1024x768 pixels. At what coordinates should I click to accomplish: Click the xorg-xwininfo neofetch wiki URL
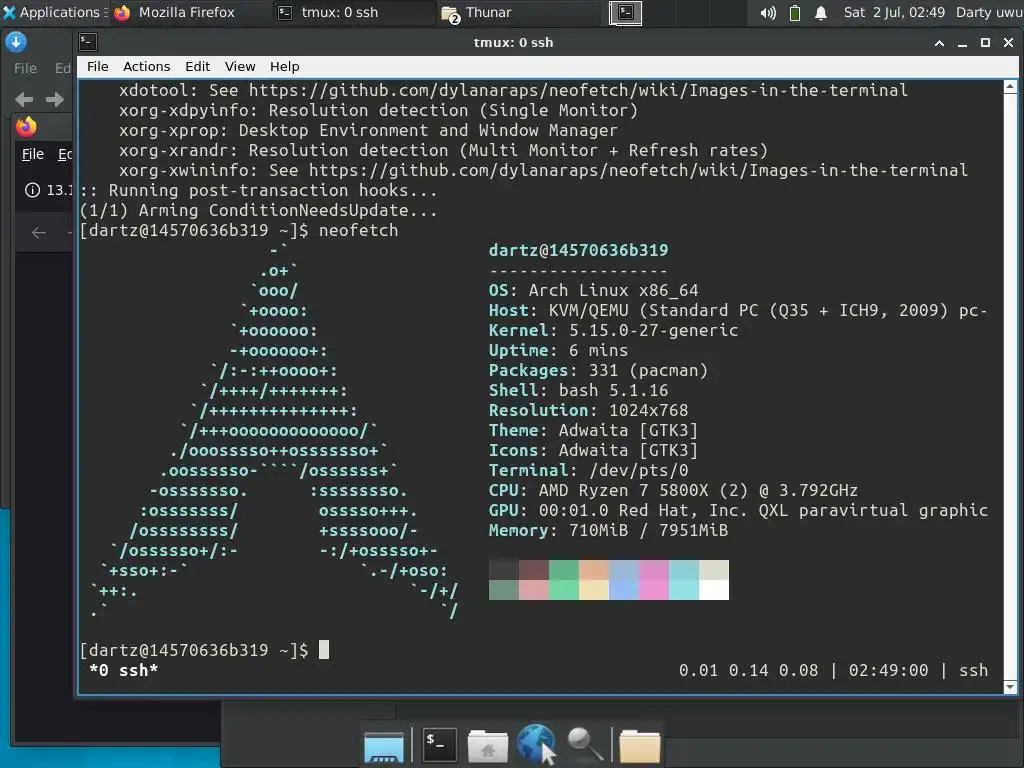[638, 170]
